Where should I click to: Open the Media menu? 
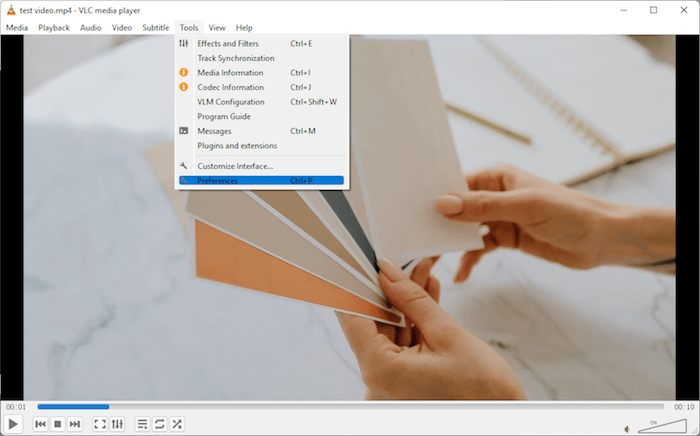tap(17, 27)
